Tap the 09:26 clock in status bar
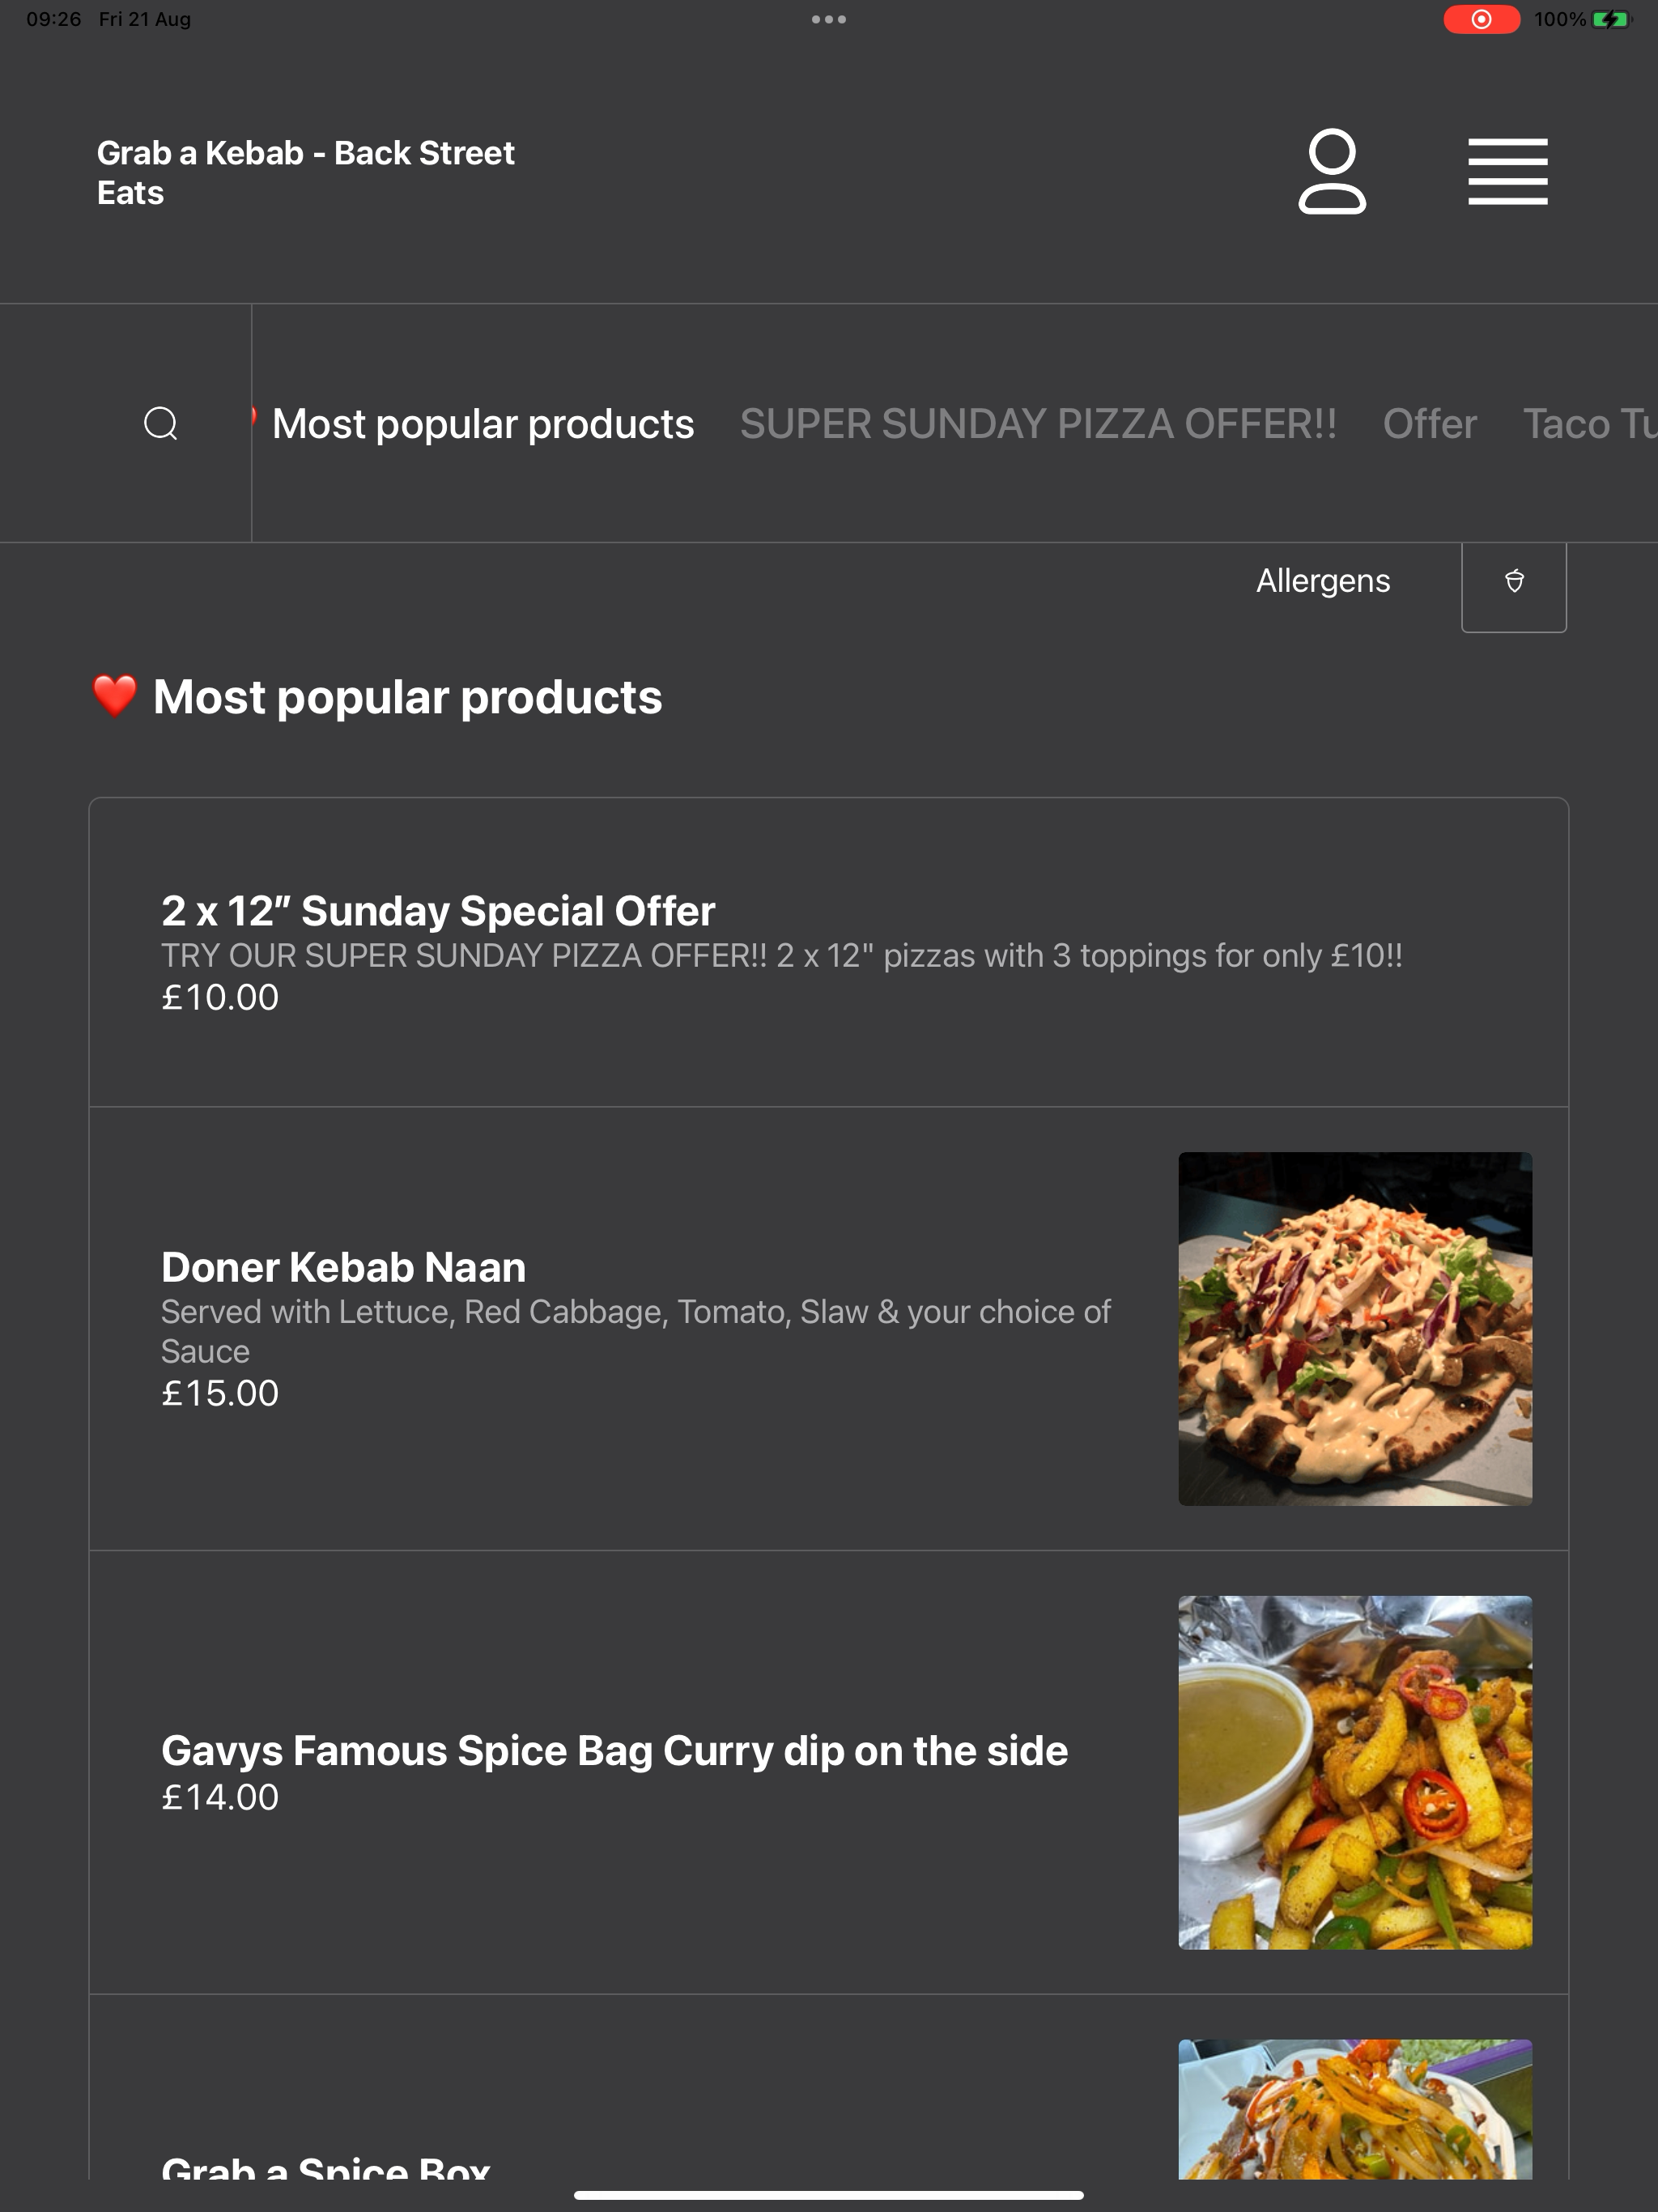The image size is (1658, 2212). click(53, 19)
